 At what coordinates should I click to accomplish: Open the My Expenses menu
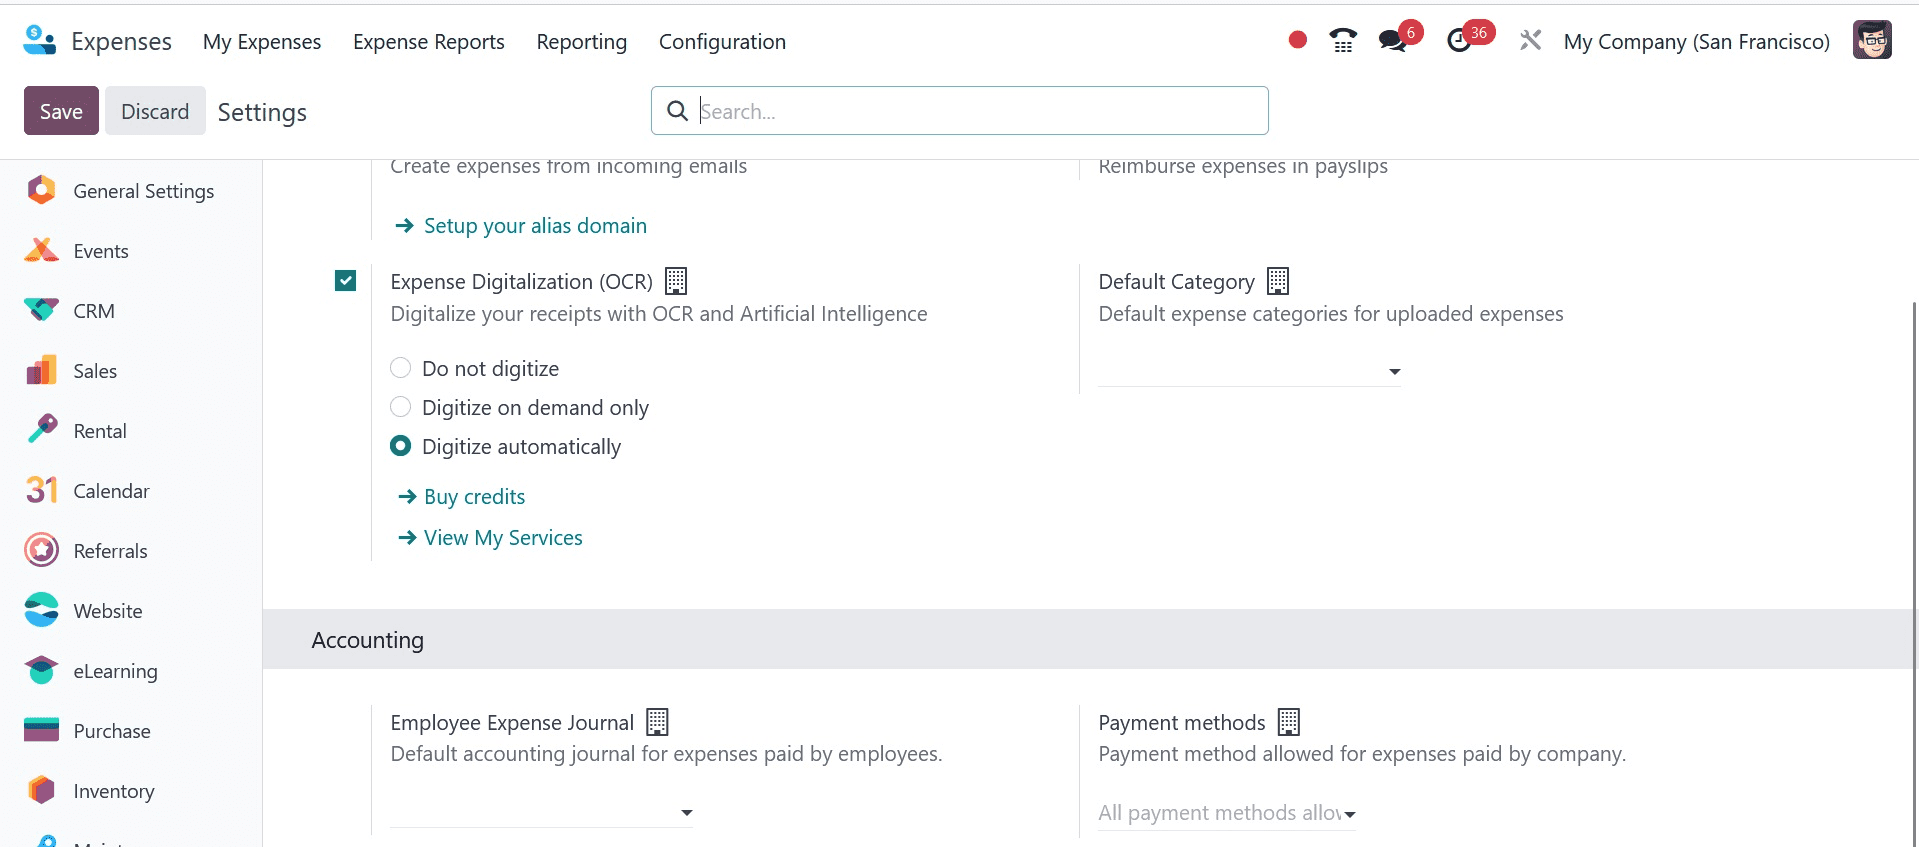tap(262, 41)
